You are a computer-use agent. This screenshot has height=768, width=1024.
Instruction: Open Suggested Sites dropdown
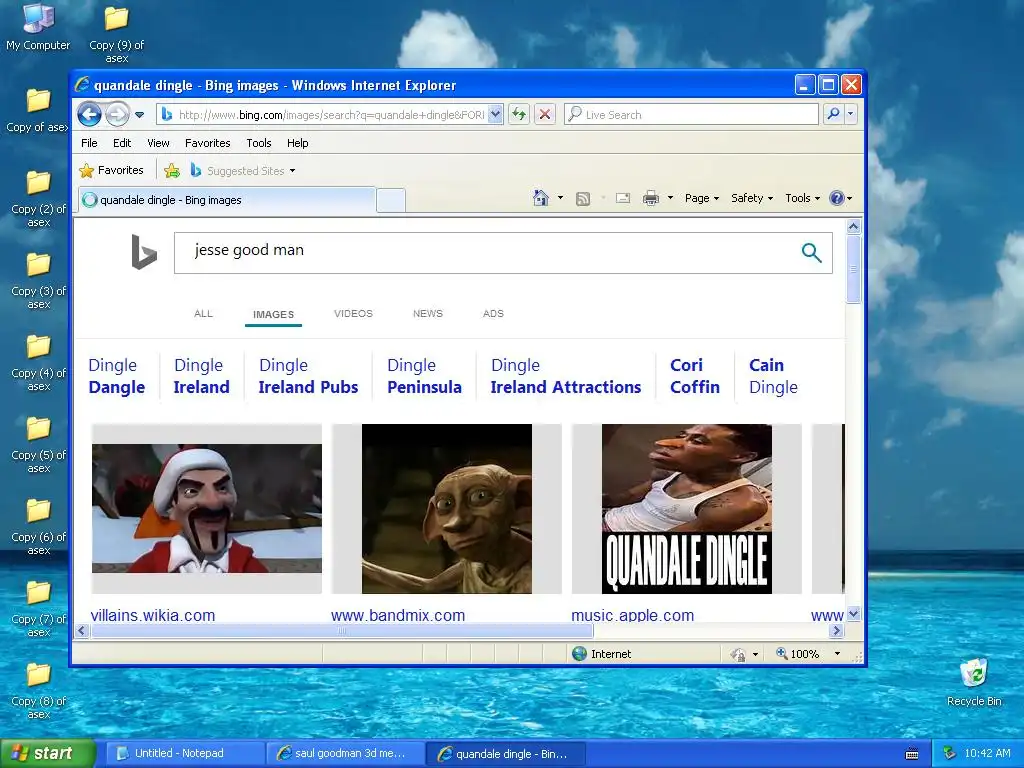[242, 170]
